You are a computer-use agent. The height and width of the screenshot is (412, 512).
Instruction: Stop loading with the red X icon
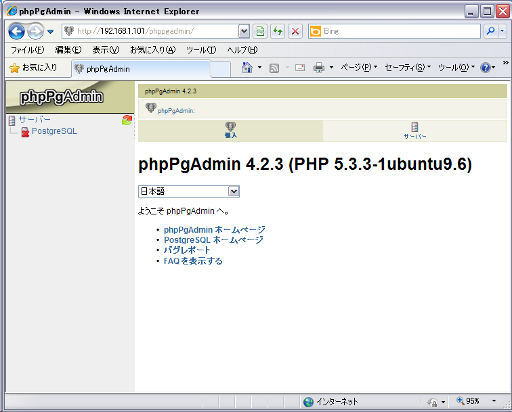pos(295,31)
